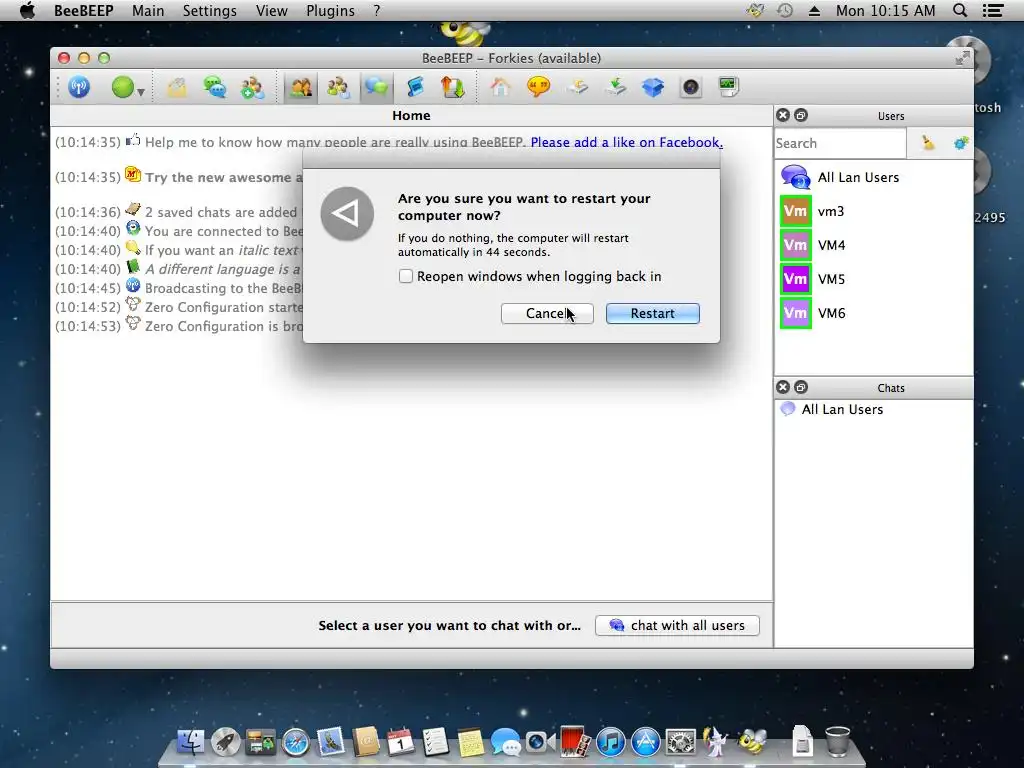This screenshot has height=768, width=1024.
Task: Toggle the Users panel toolbar icon
Action: (x=300, y=88)
